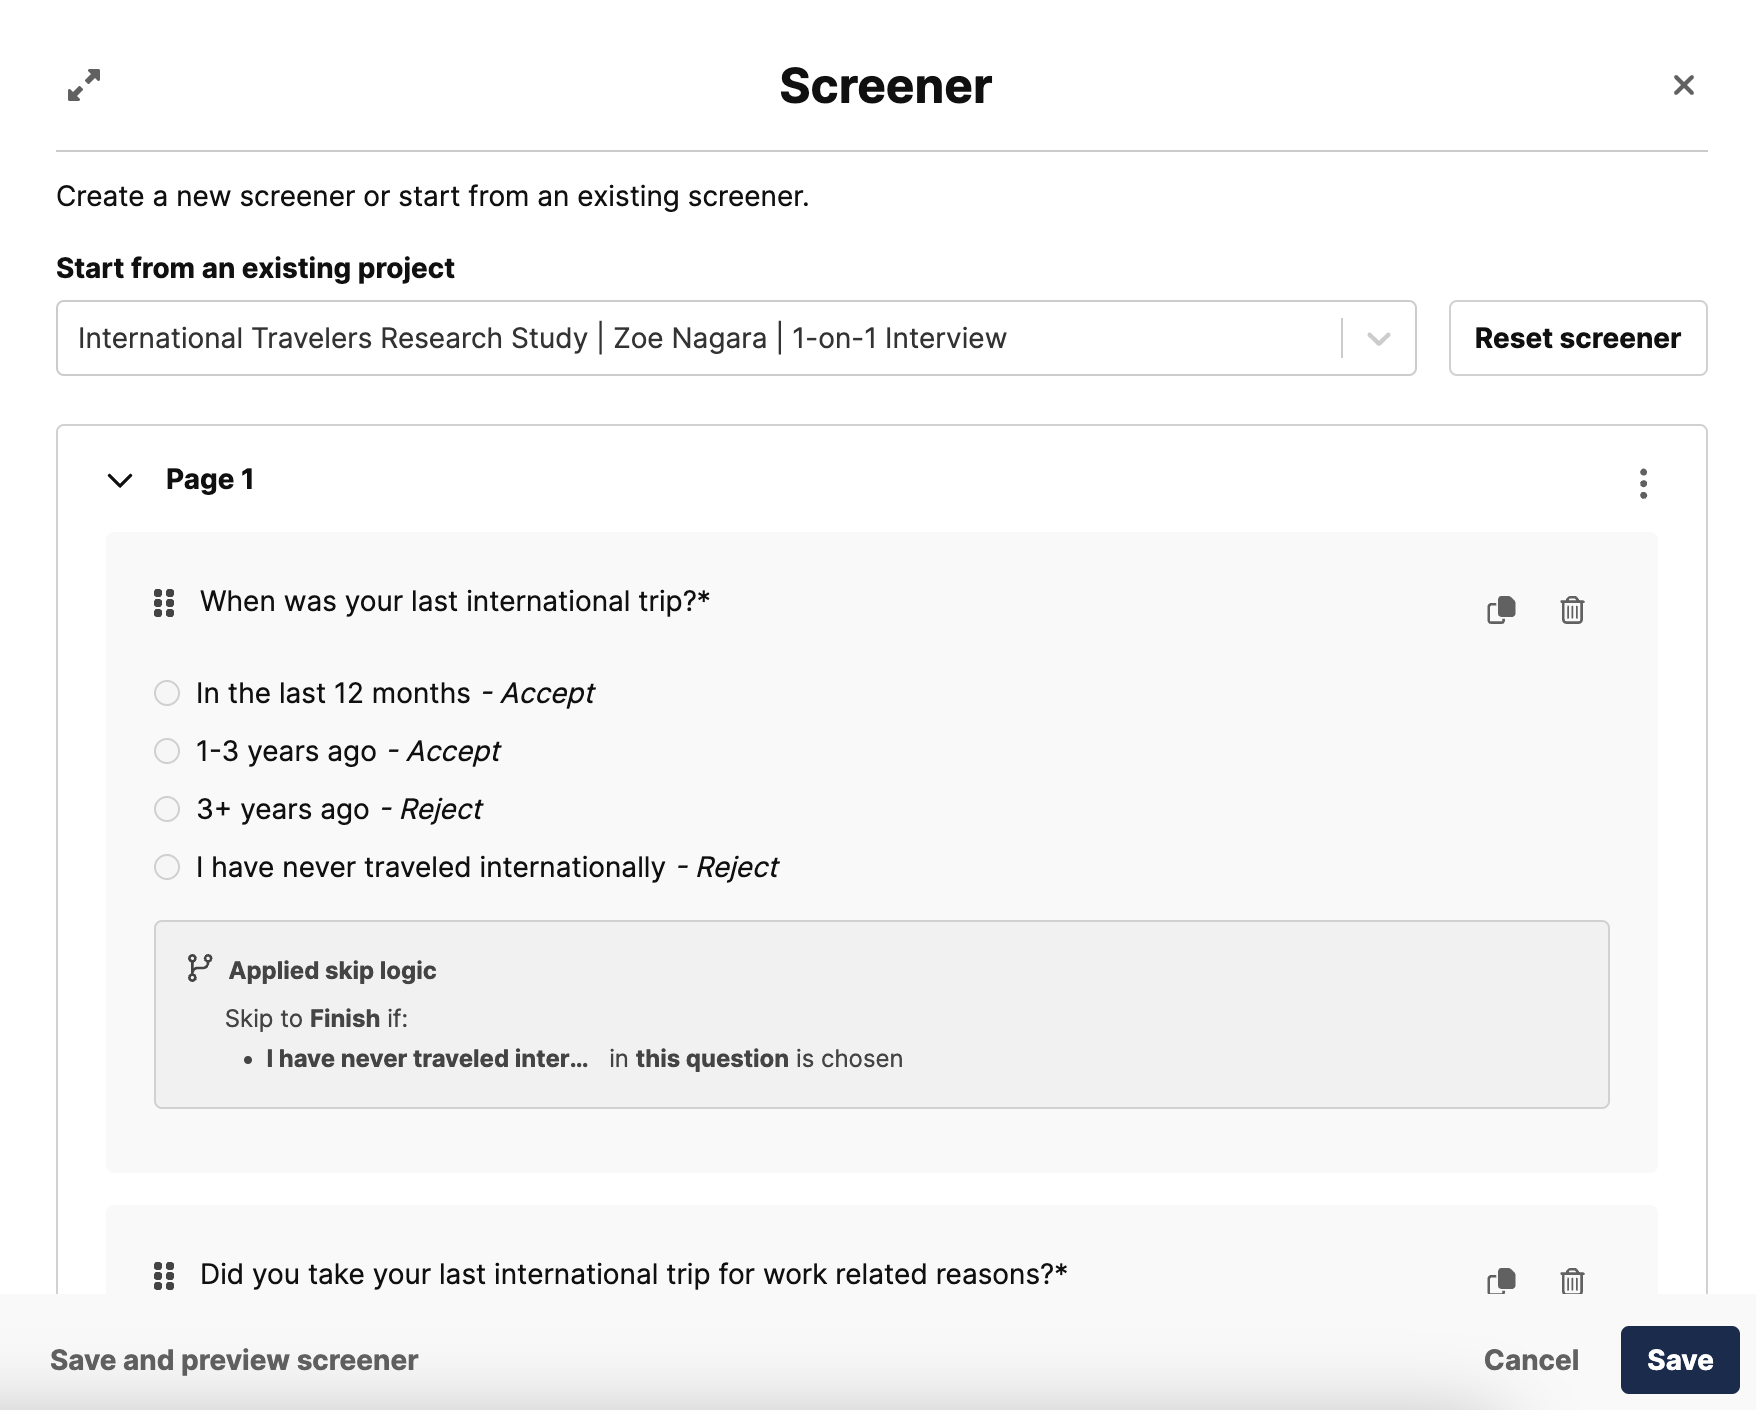Viewport: 1756px width, 1410px height.
Task: Duplicate the 'When was your last international trip' question
Action: 1501,609
